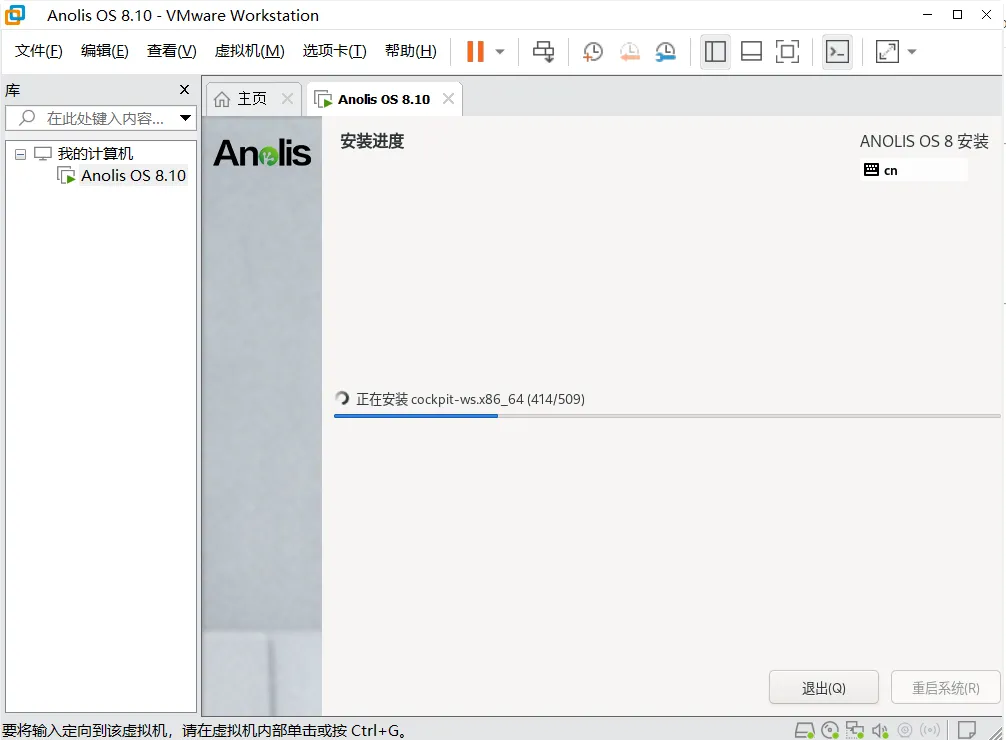Click the installation progress bar
This screenshot has height=740, width=1006.
667,416
